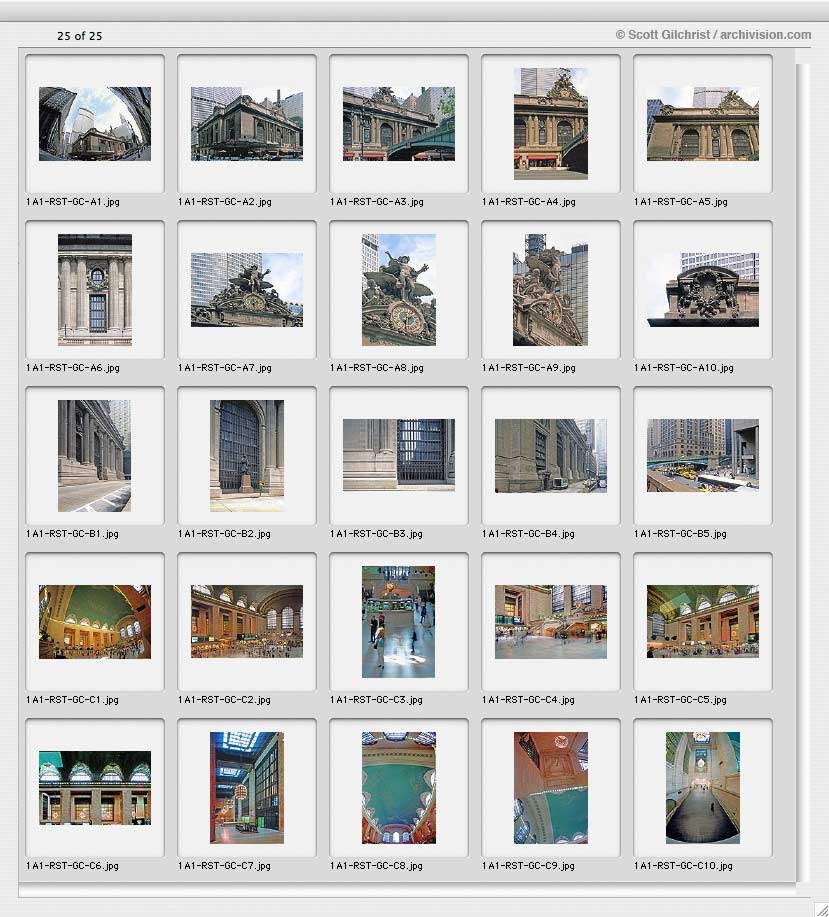829x917 pixels.
Task: Select street view thumbnail 1A1-RST-GC-B5.jpg
Action: (x=703, y=456)
